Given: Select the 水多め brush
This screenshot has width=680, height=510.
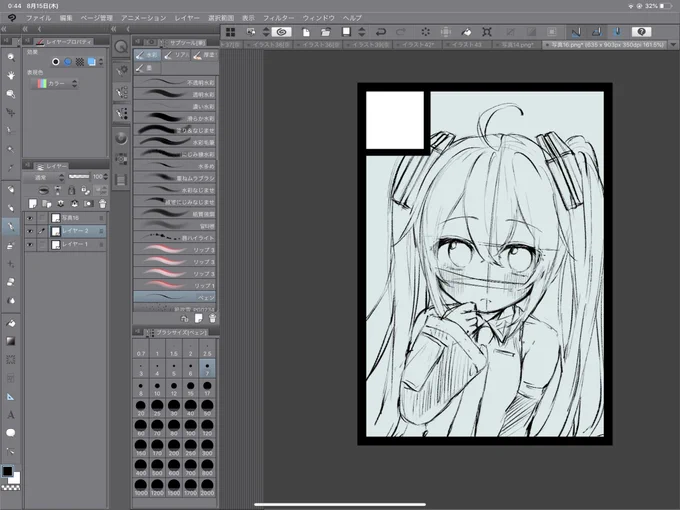Looking at the screenshot, I should click(174, 166).
